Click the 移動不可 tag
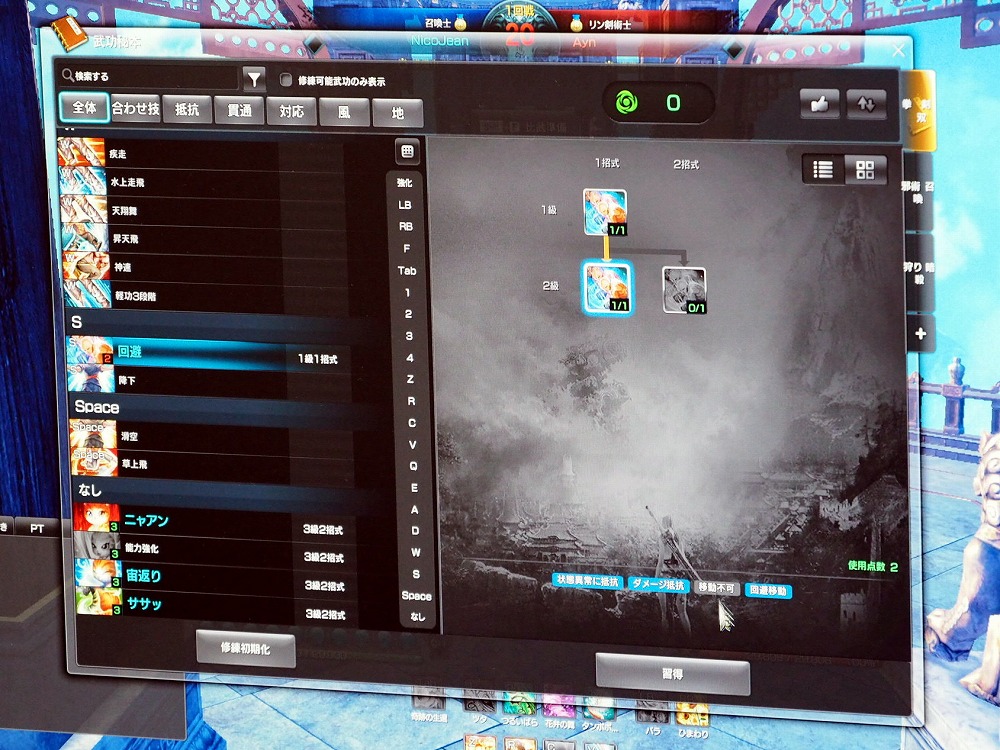Image resolution: width=1000 pixels, height=750 pixels. click(x=717, y=587)
